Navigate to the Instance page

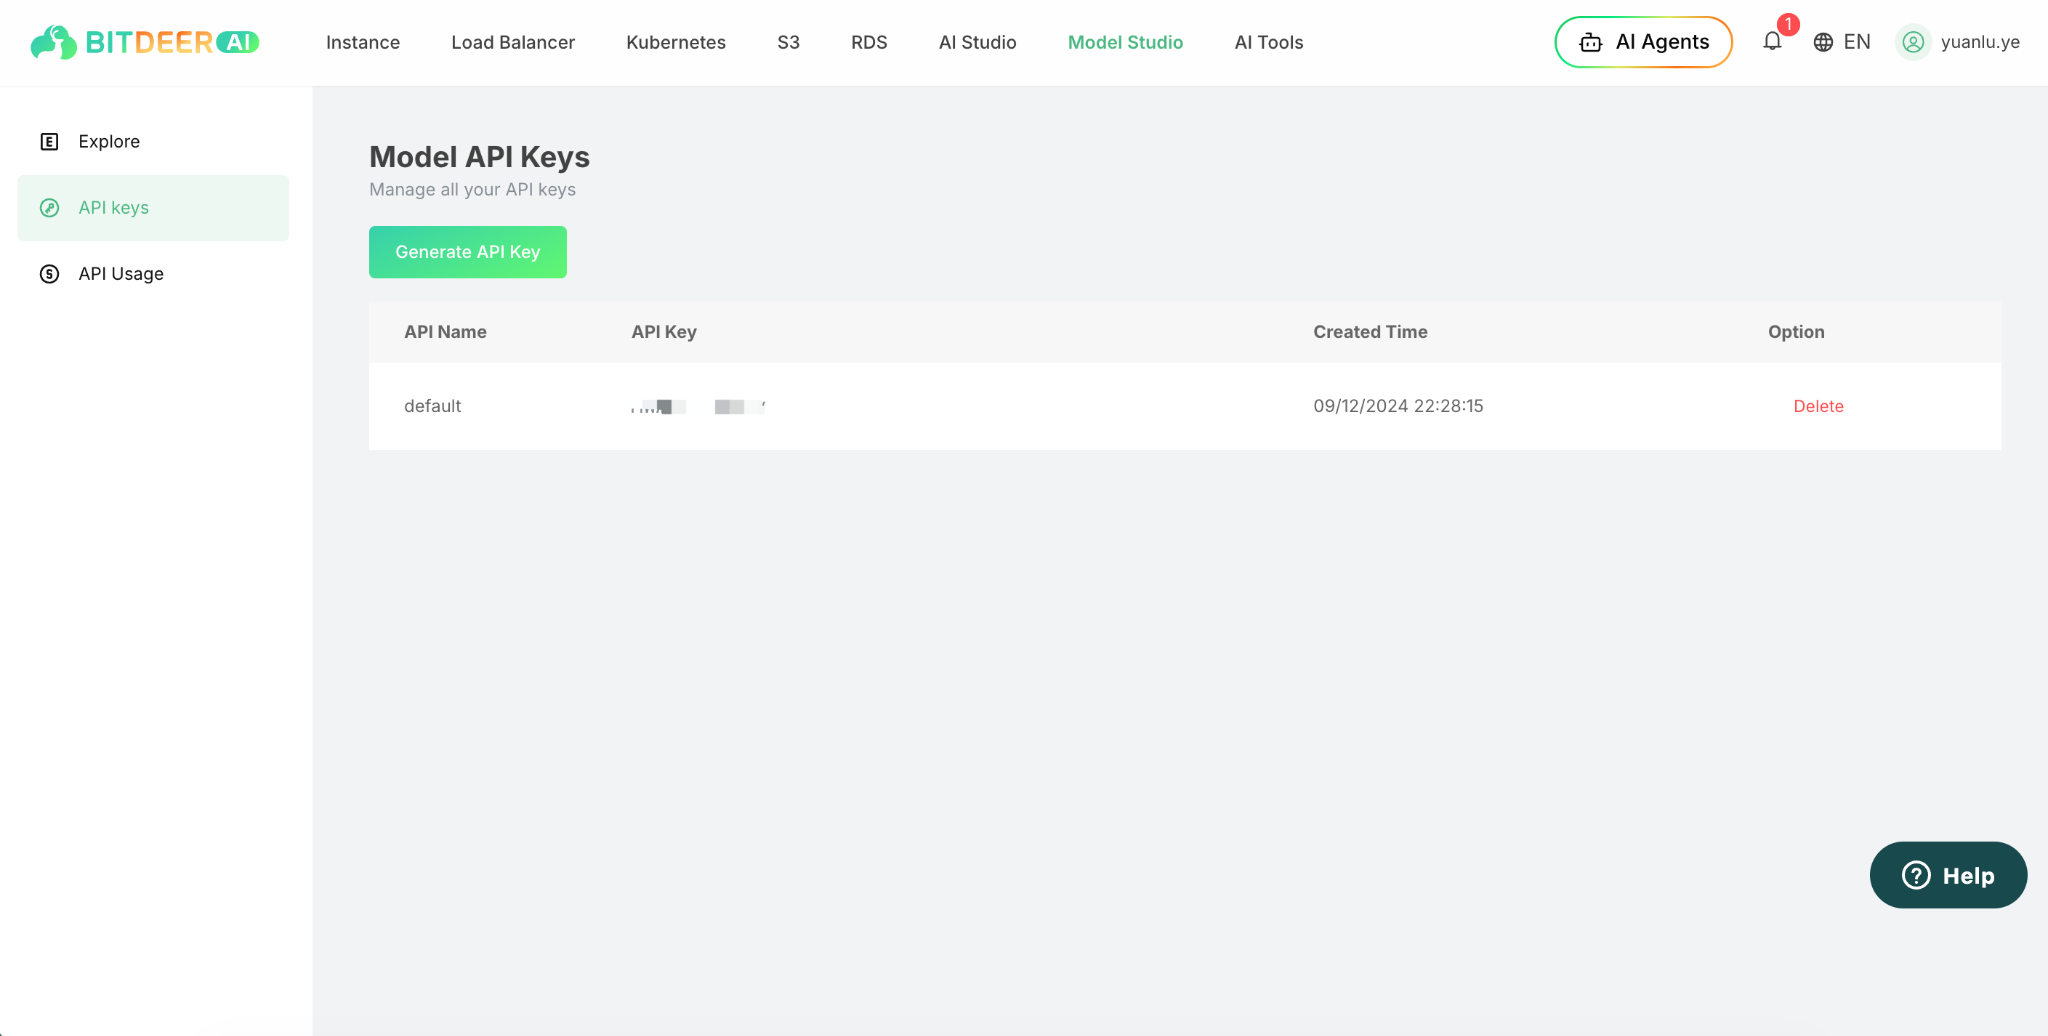click(362, 42)
